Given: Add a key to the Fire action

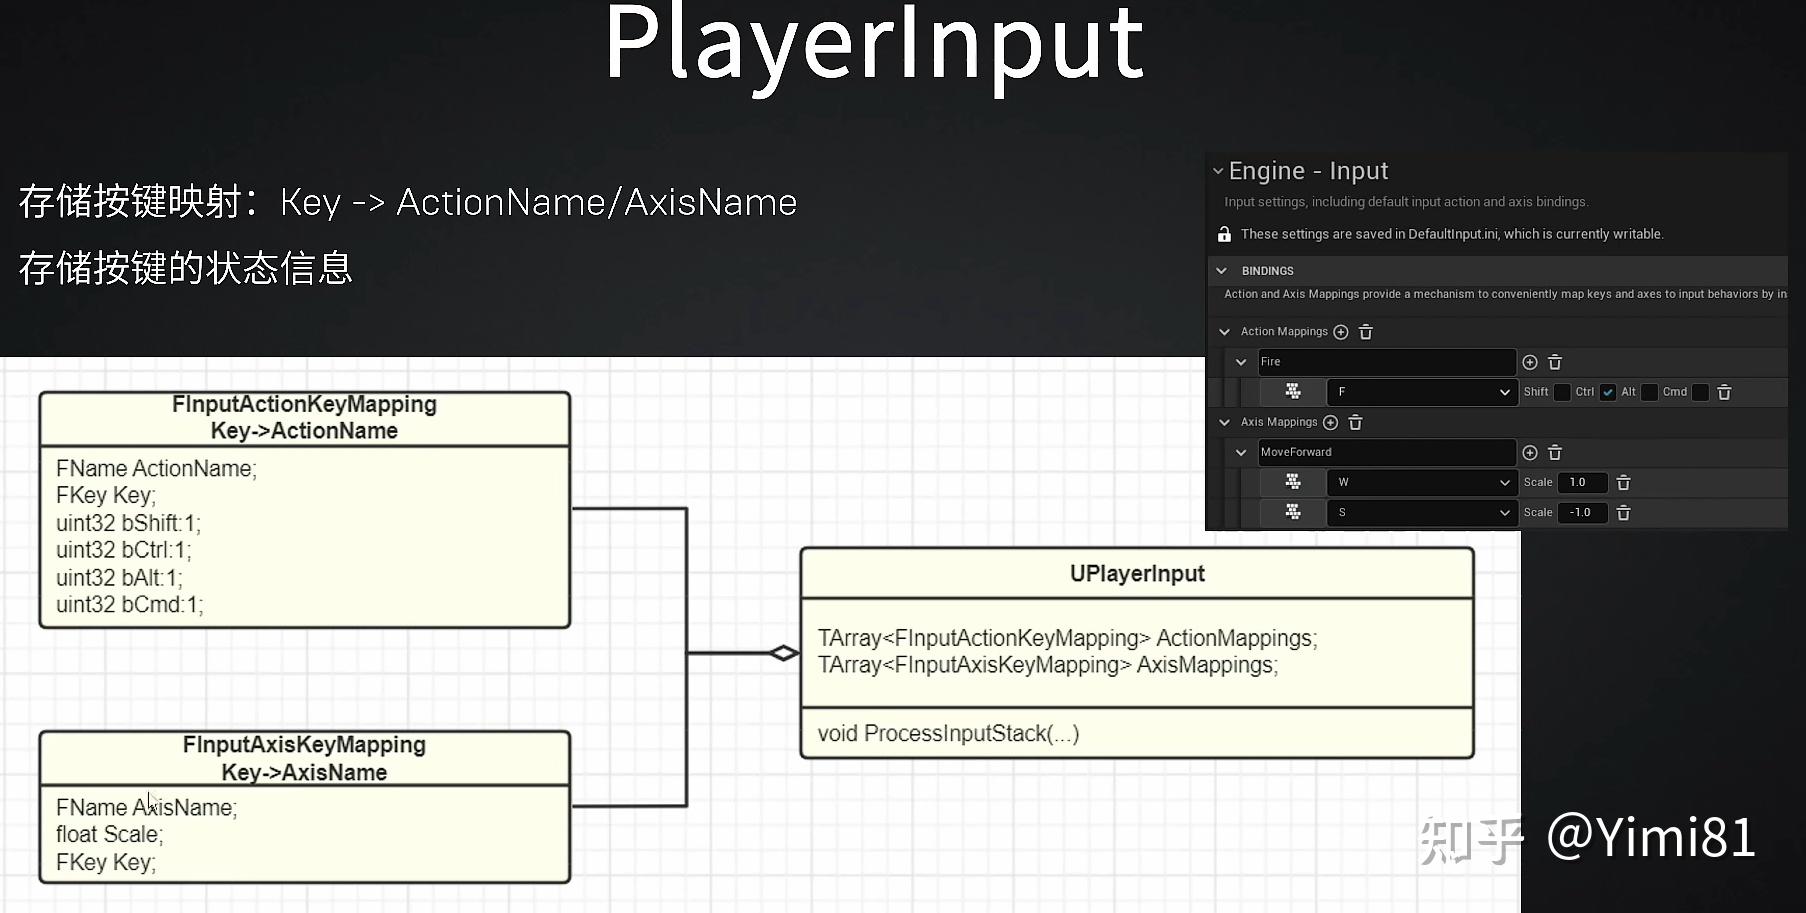Looking at the screenshot, I should [x=1530, y=362].
